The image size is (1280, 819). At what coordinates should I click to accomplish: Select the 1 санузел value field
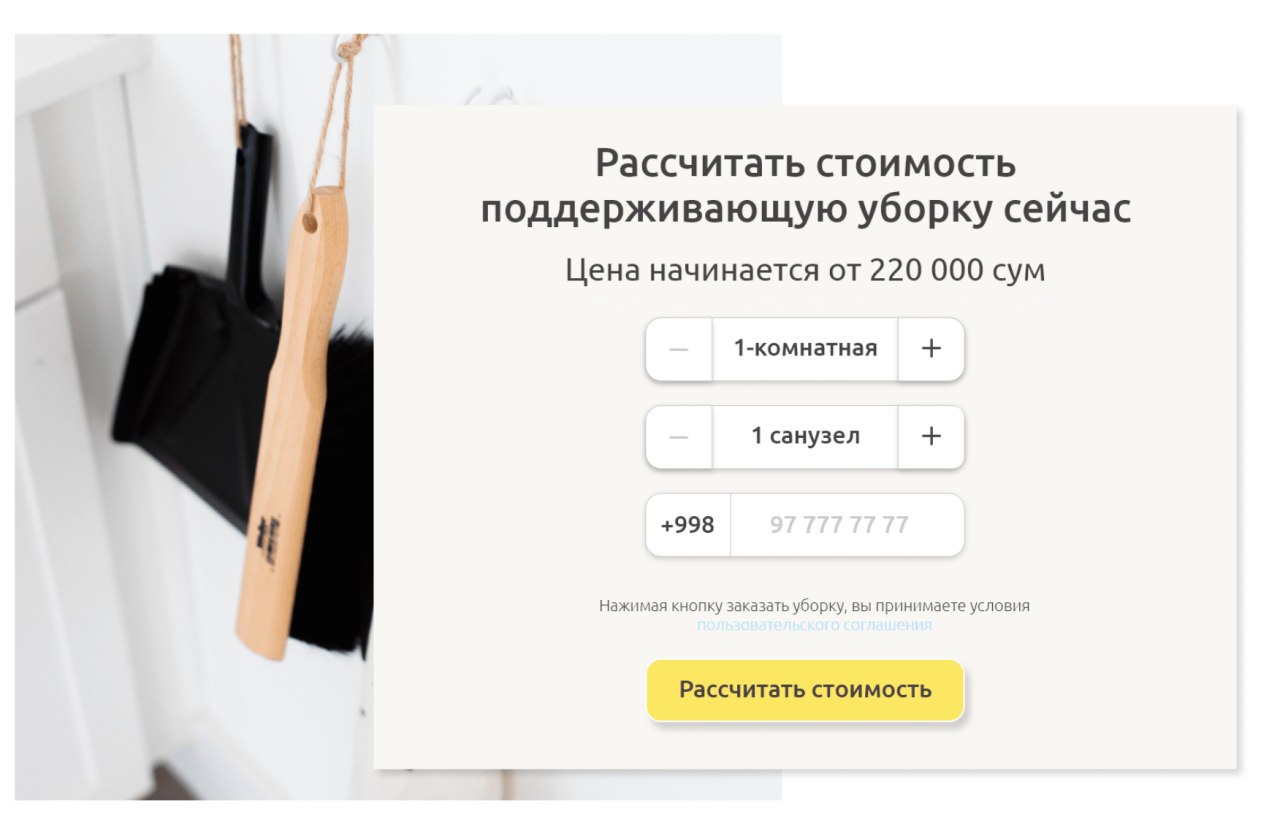(805, 437)
